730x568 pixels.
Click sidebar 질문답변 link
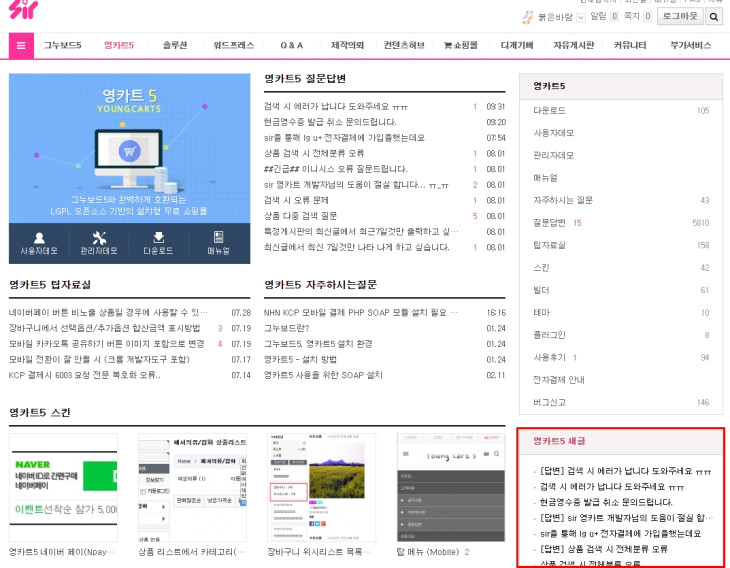click(x=549, y=223)
